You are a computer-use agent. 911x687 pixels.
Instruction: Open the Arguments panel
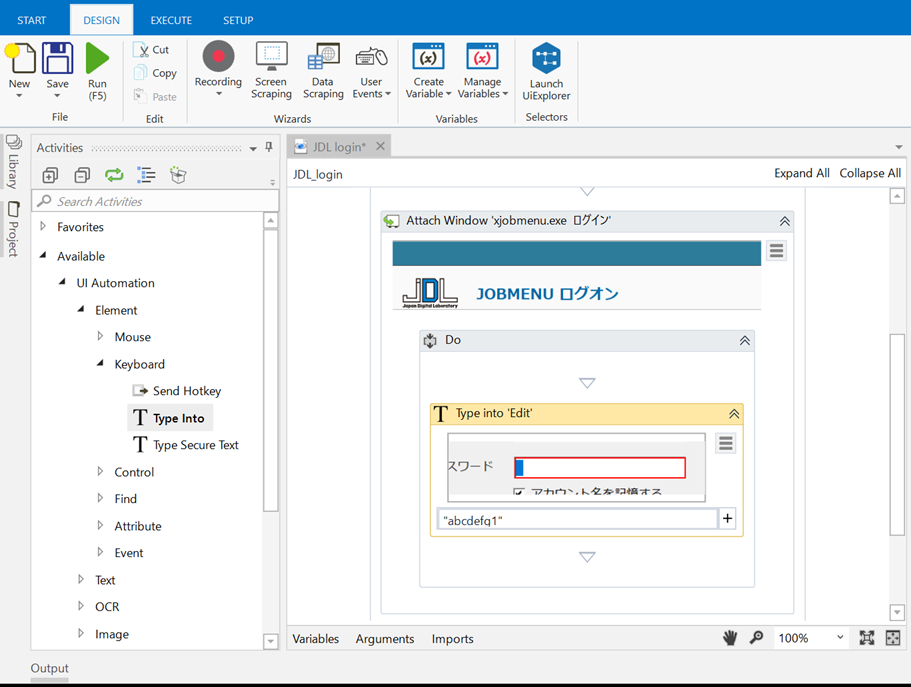tap(385, 639)
